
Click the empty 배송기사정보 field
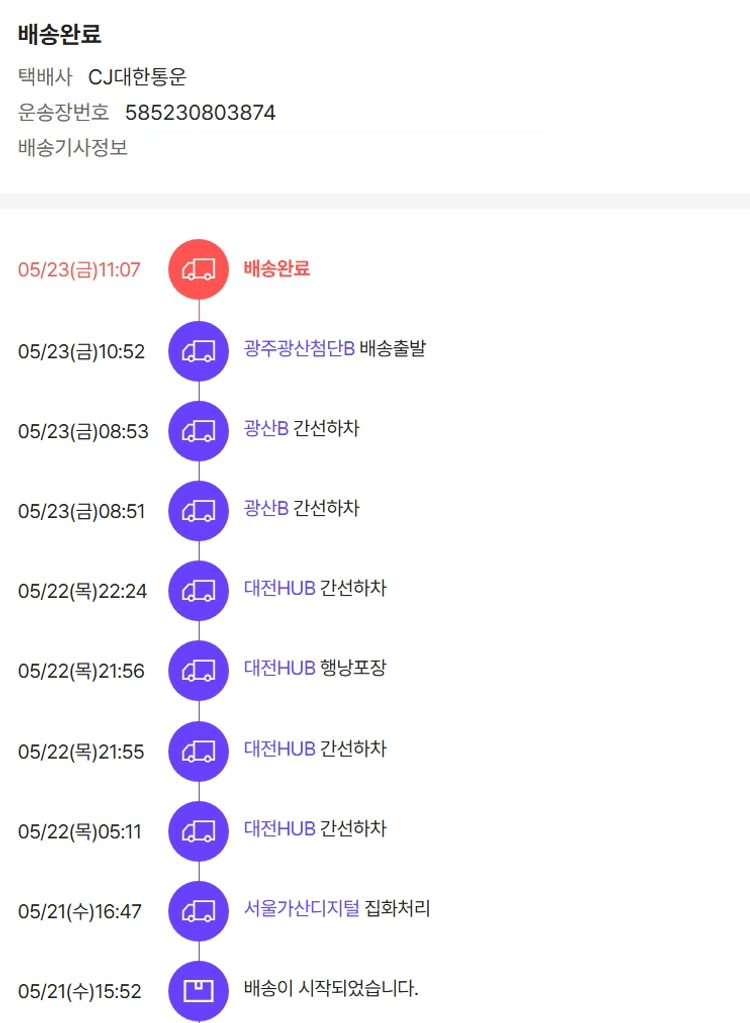pos(346,153)
